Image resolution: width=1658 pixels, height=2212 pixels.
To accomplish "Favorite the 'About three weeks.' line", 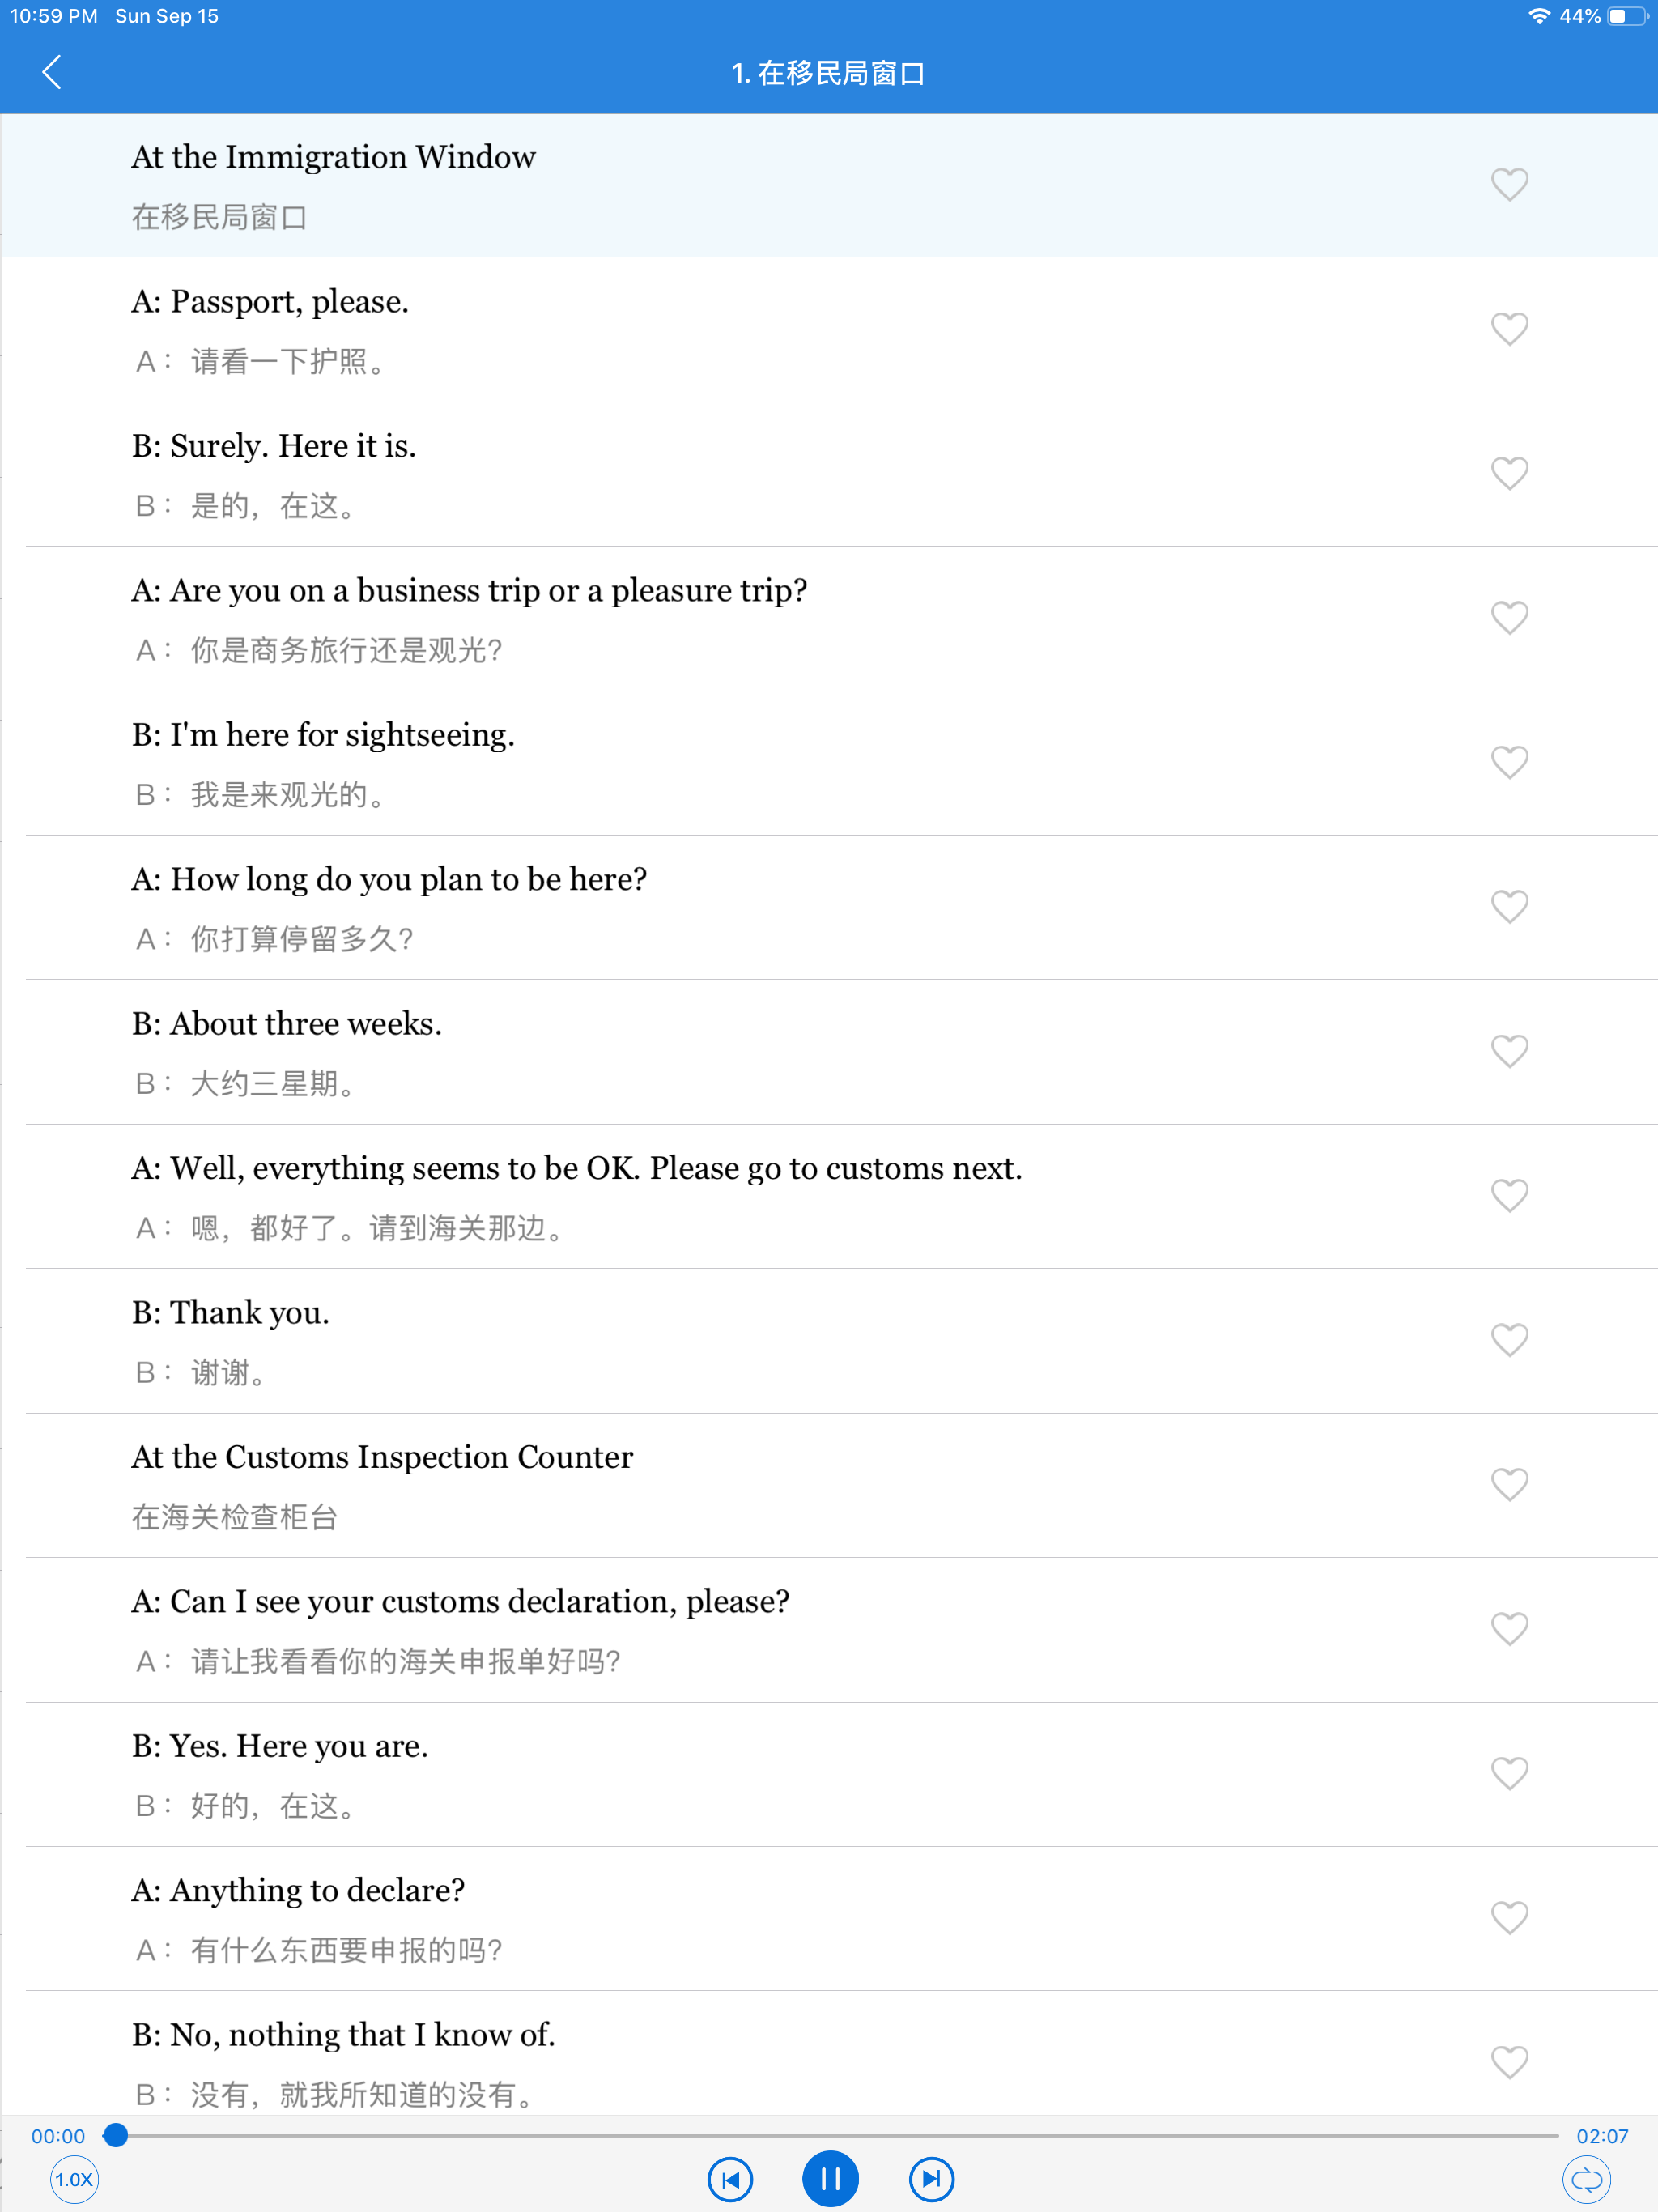I will coord(1508,1051).
